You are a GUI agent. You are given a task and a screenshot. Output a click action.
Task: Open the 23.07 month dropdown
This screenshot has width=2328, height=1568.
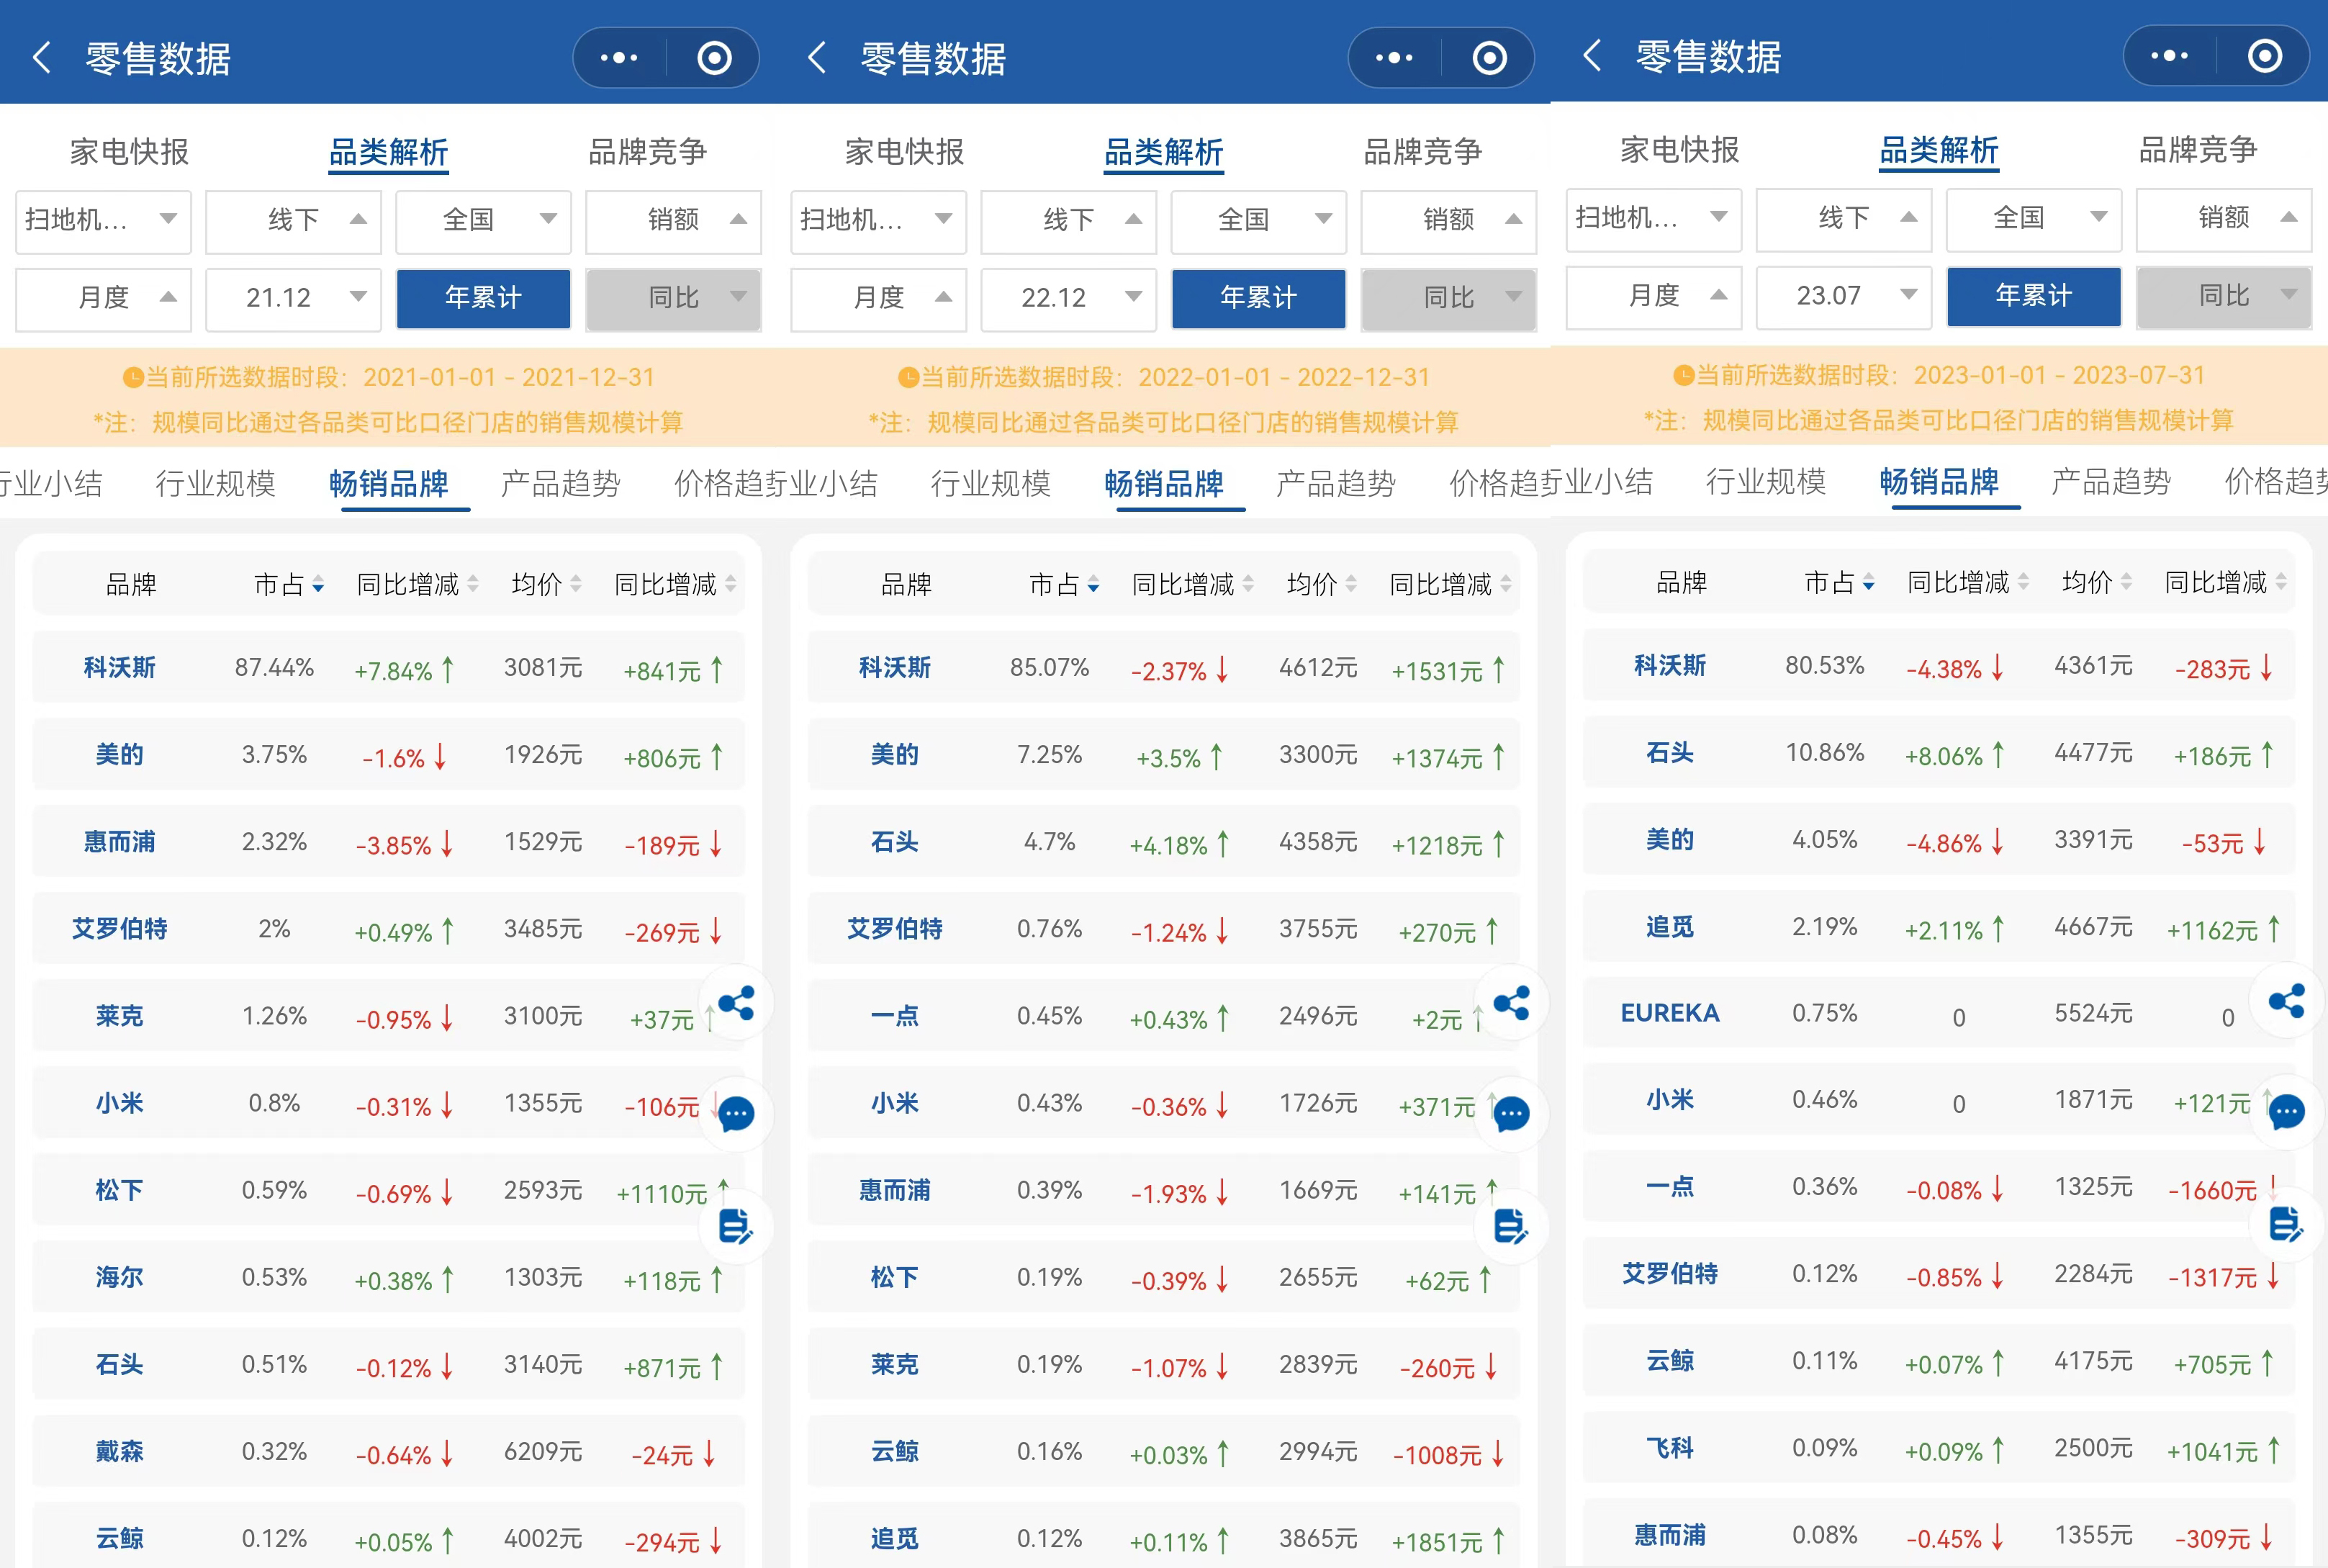point(1843,296)
